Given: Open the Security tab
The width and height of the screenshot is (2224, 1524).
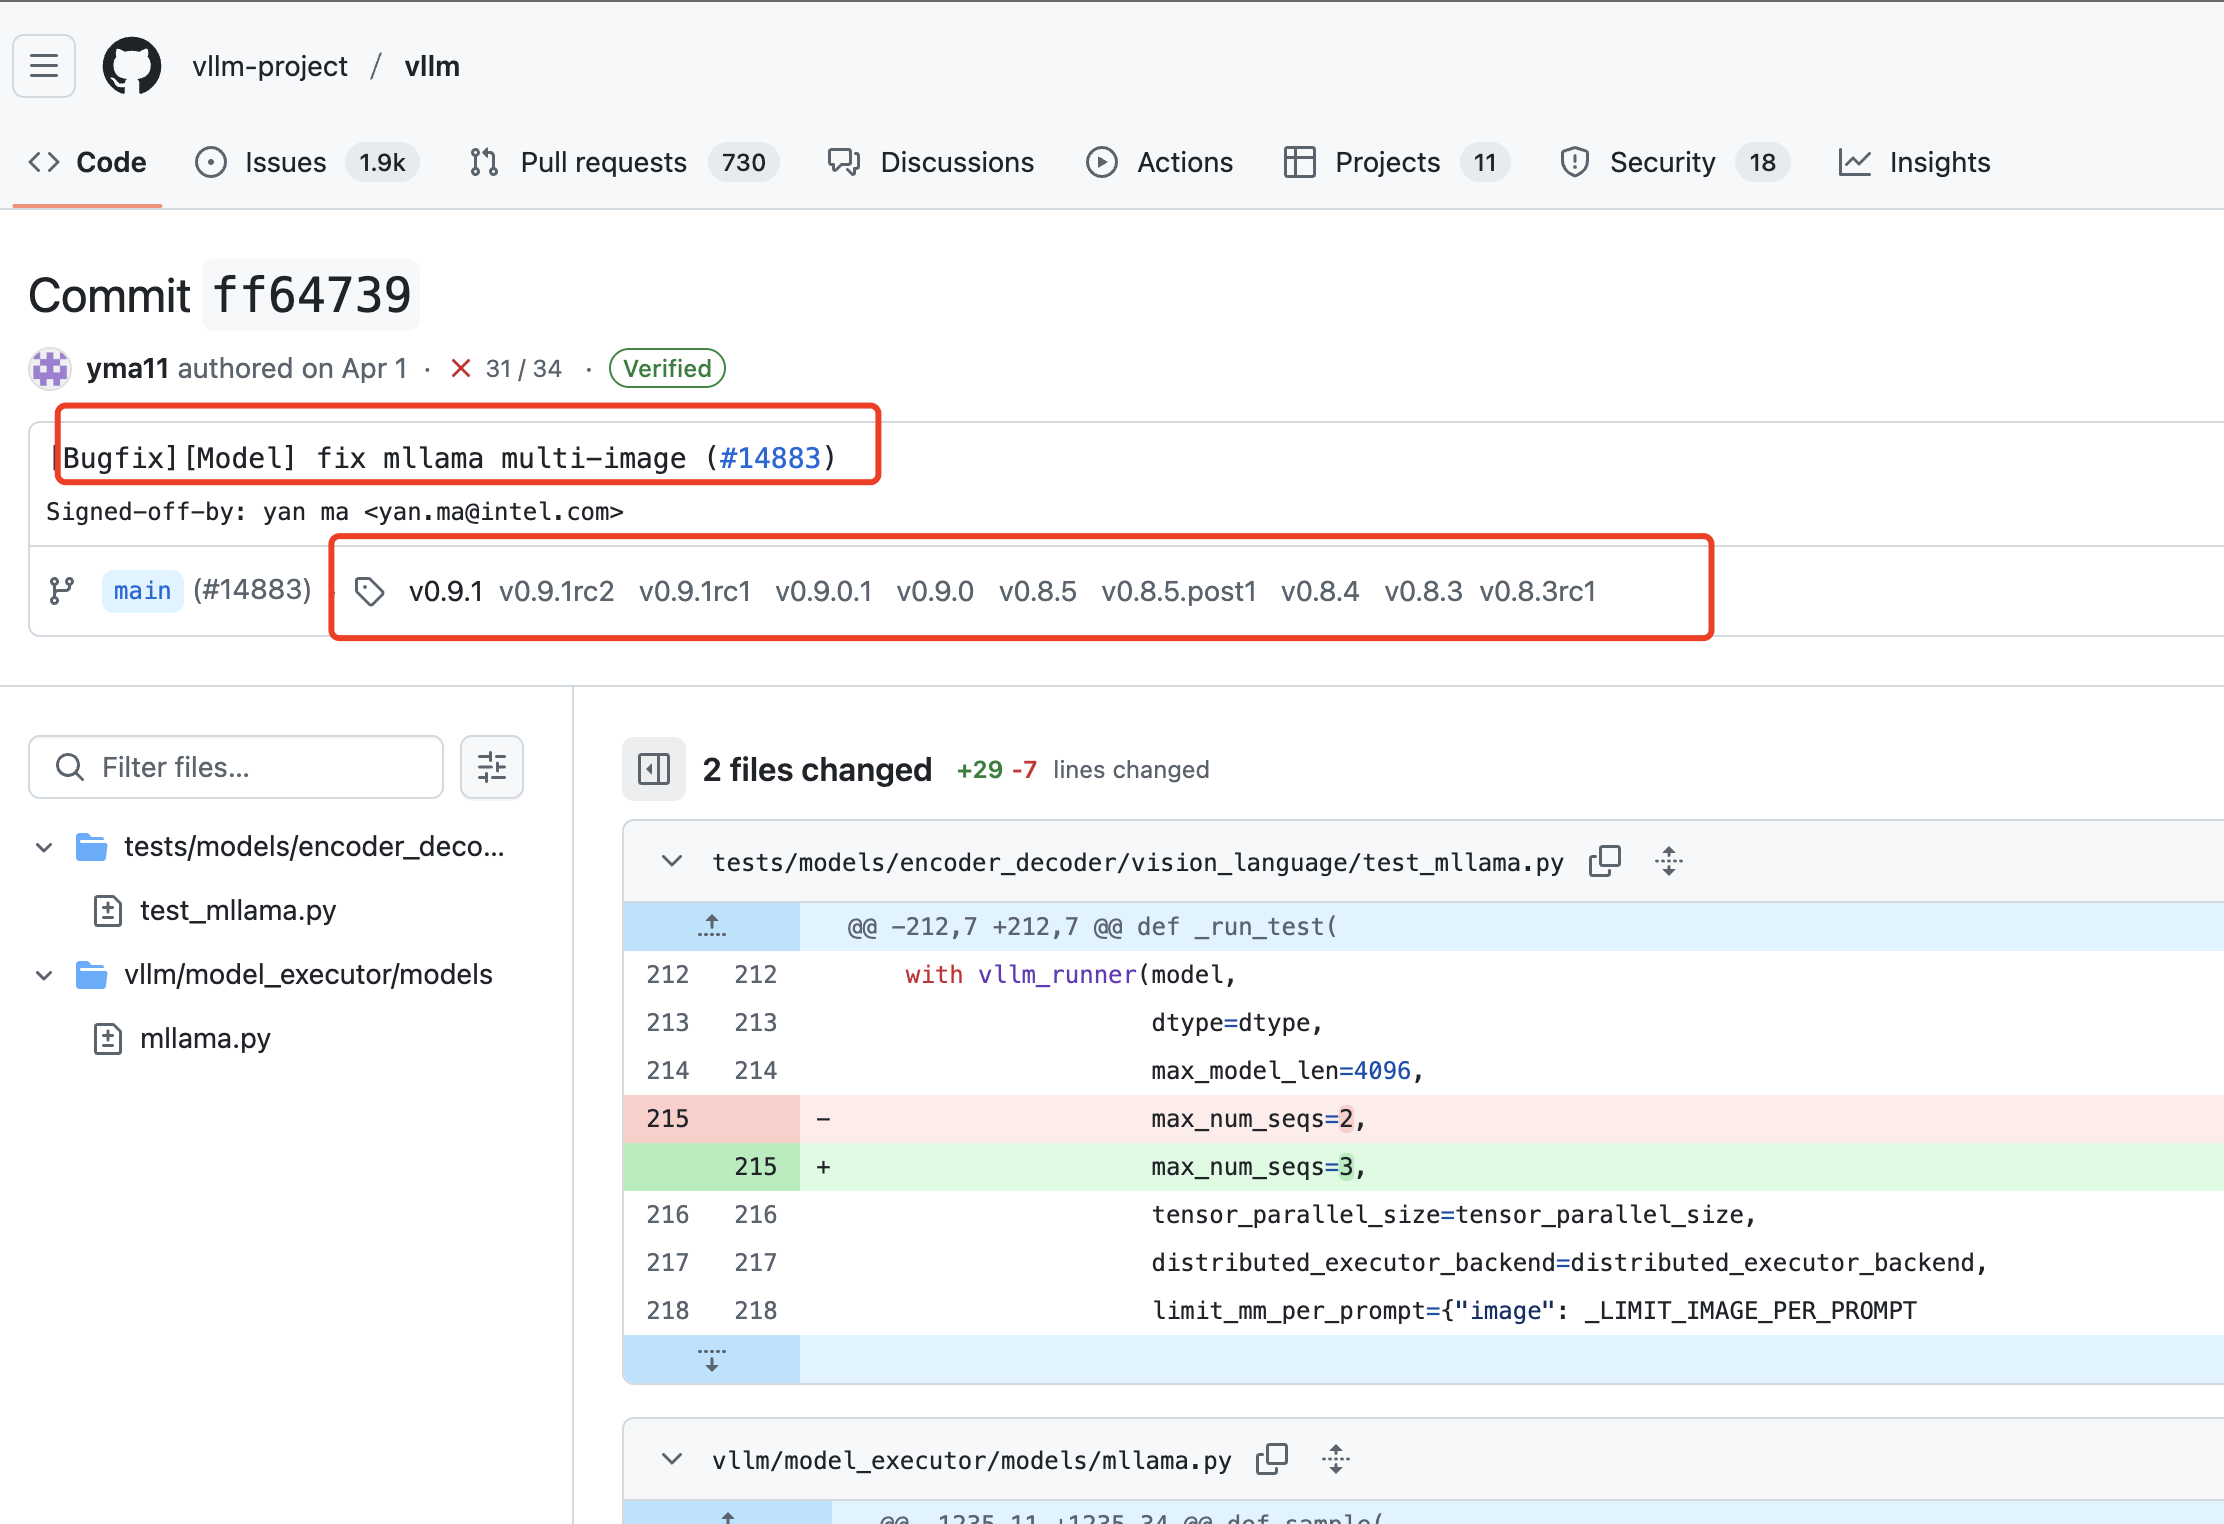Looking at the screenshot, I should (1674, 162).
